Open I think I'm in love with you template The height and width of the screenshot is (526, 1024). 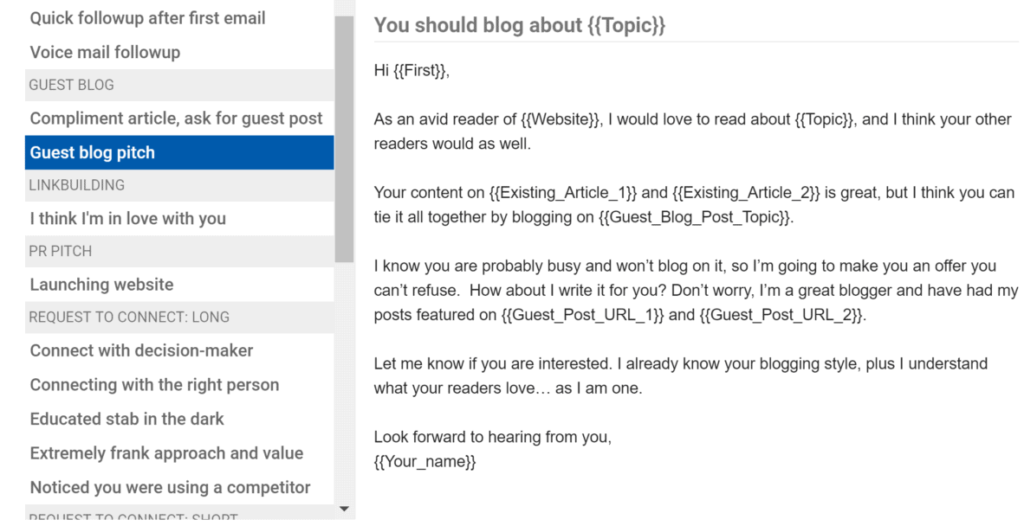coord(180,218)
